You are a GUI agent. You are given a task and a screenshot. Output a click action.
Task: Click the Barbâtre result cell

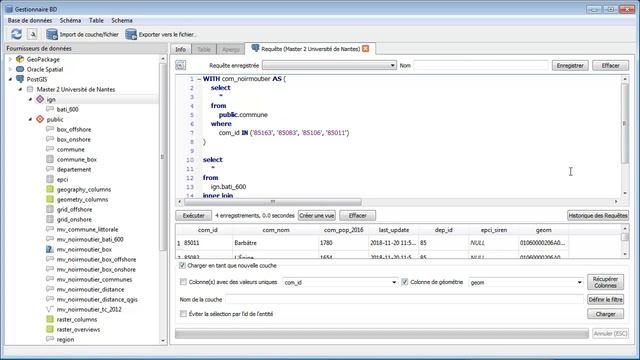(276, 242)
